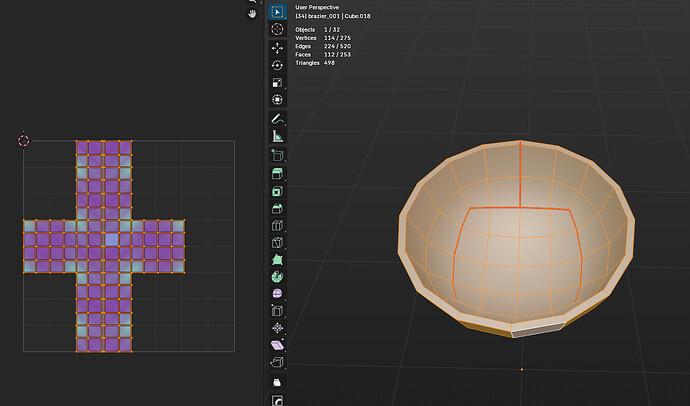690x406 pixels.
Task: Activate the Transform tool
Action: [x=277, y=99]
